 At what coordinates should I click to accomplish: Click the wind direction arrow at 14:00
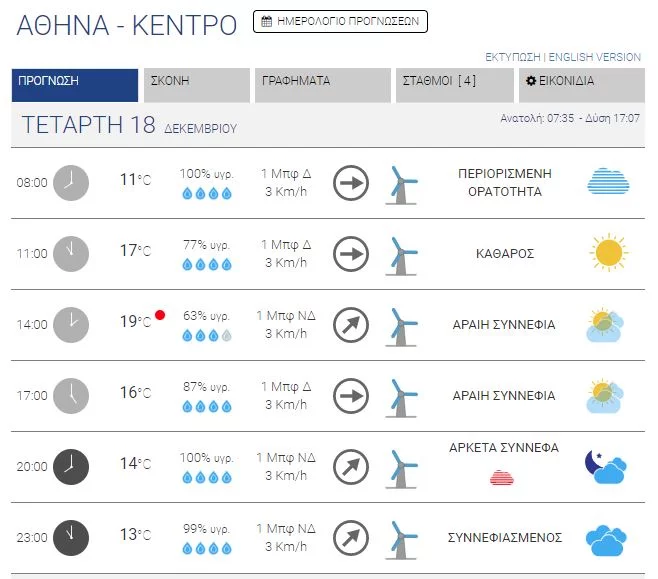[351, 324]
